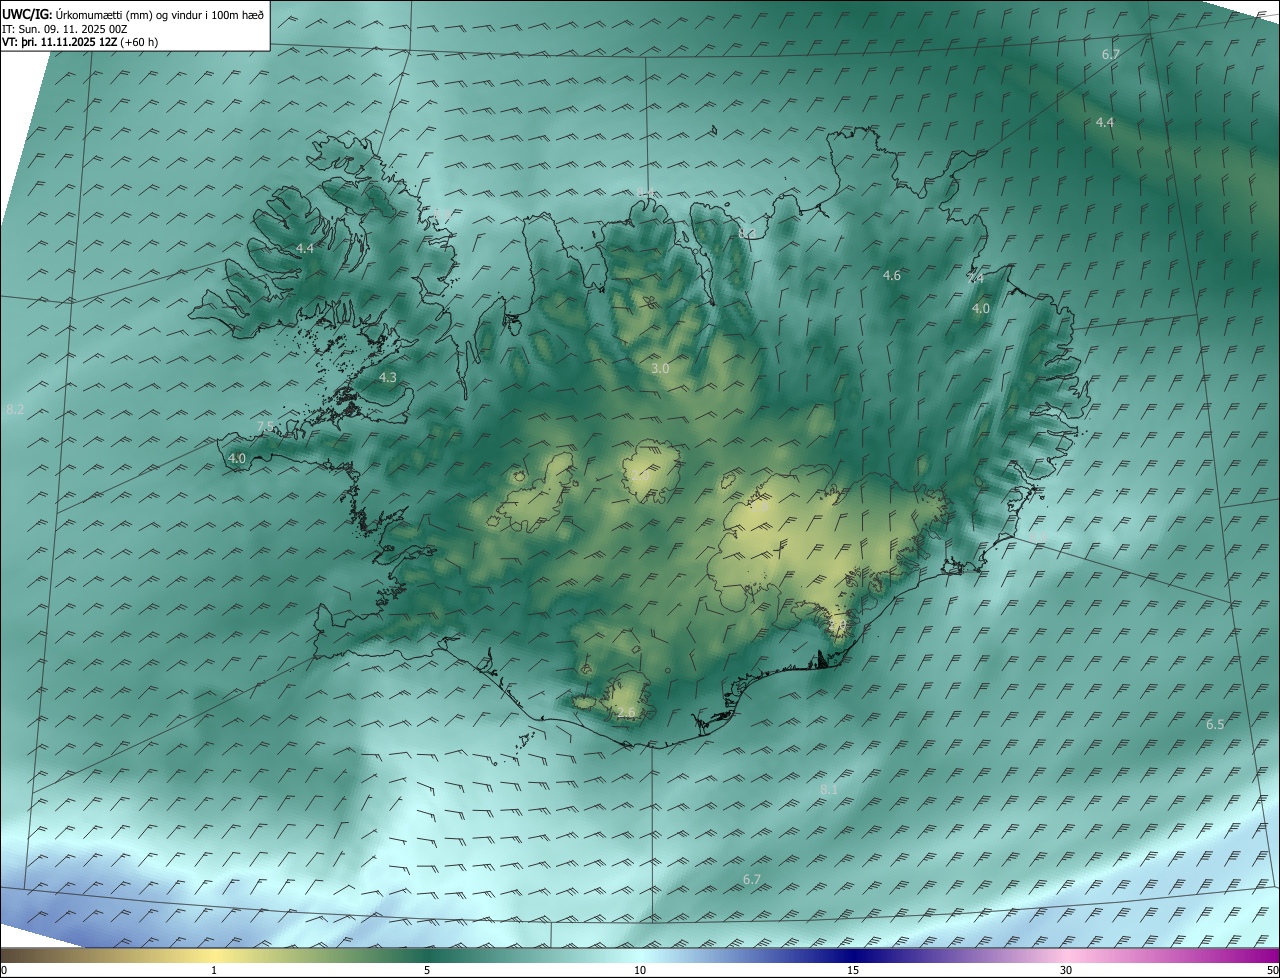The height and width of the screenshot is (978, 1280).
Task: Click the title "Úrkomumætti (mm) og vindur í 100m hæð"
Action: pyautogui.click(x=160, y=15)
